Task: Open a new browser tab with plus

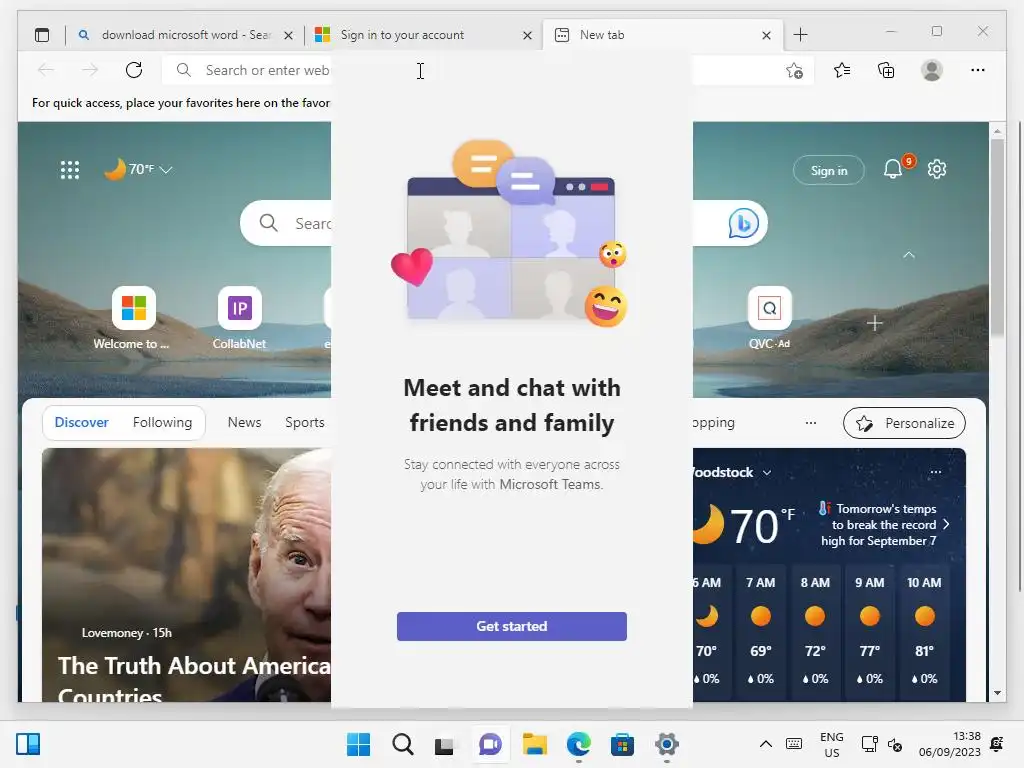Action: [x=800, y=35]
